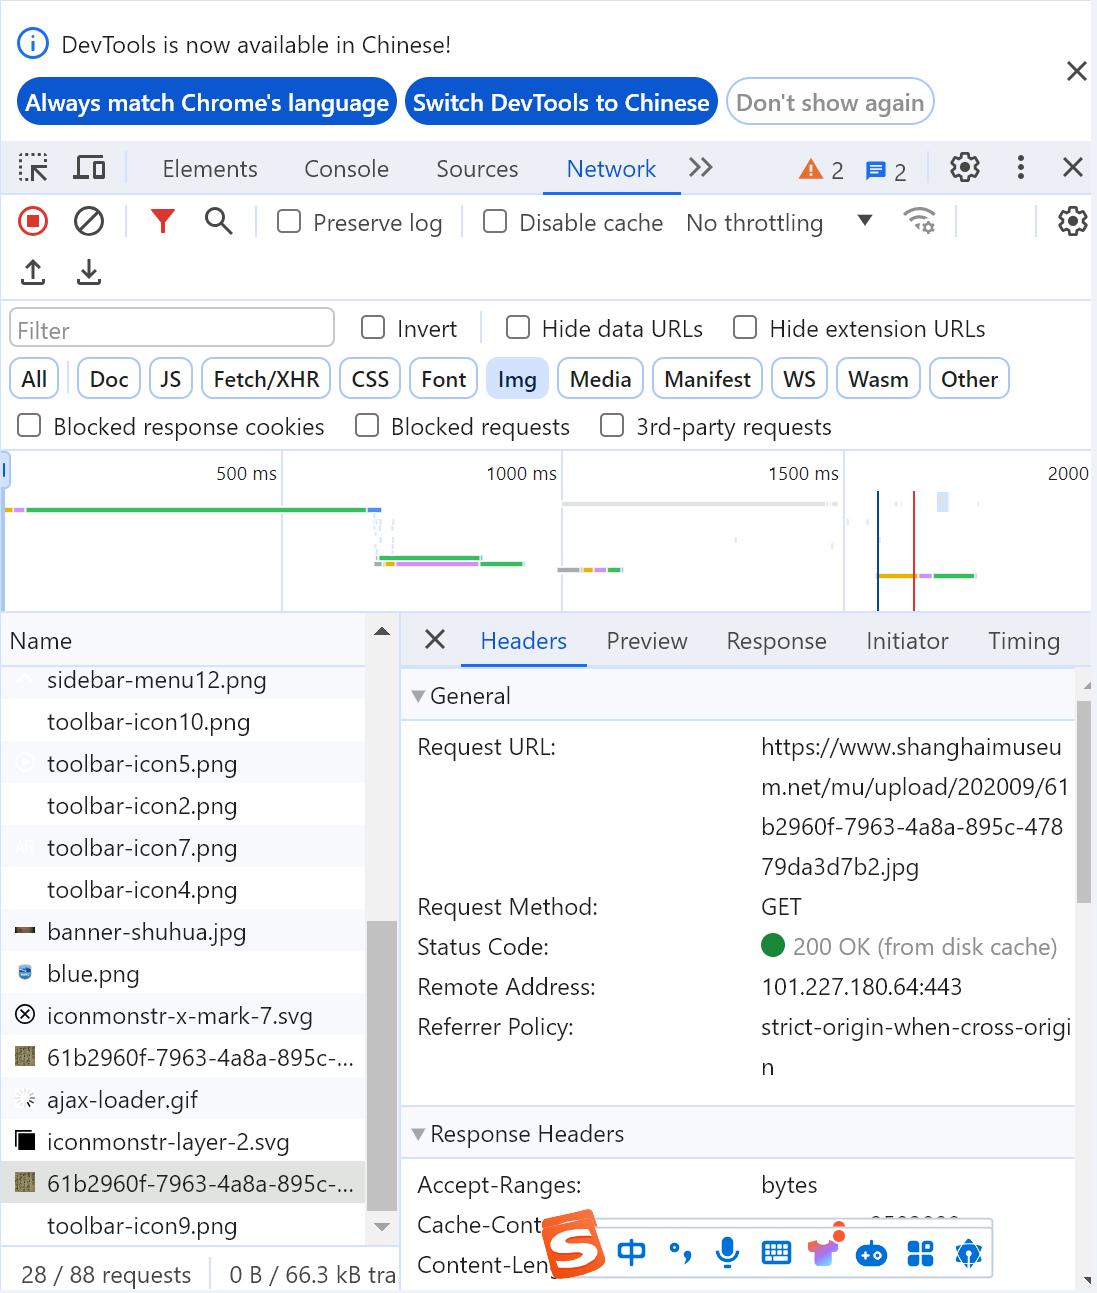
Task: Enable the Preserve log checkbox
Action: click(x=289, y=222)
